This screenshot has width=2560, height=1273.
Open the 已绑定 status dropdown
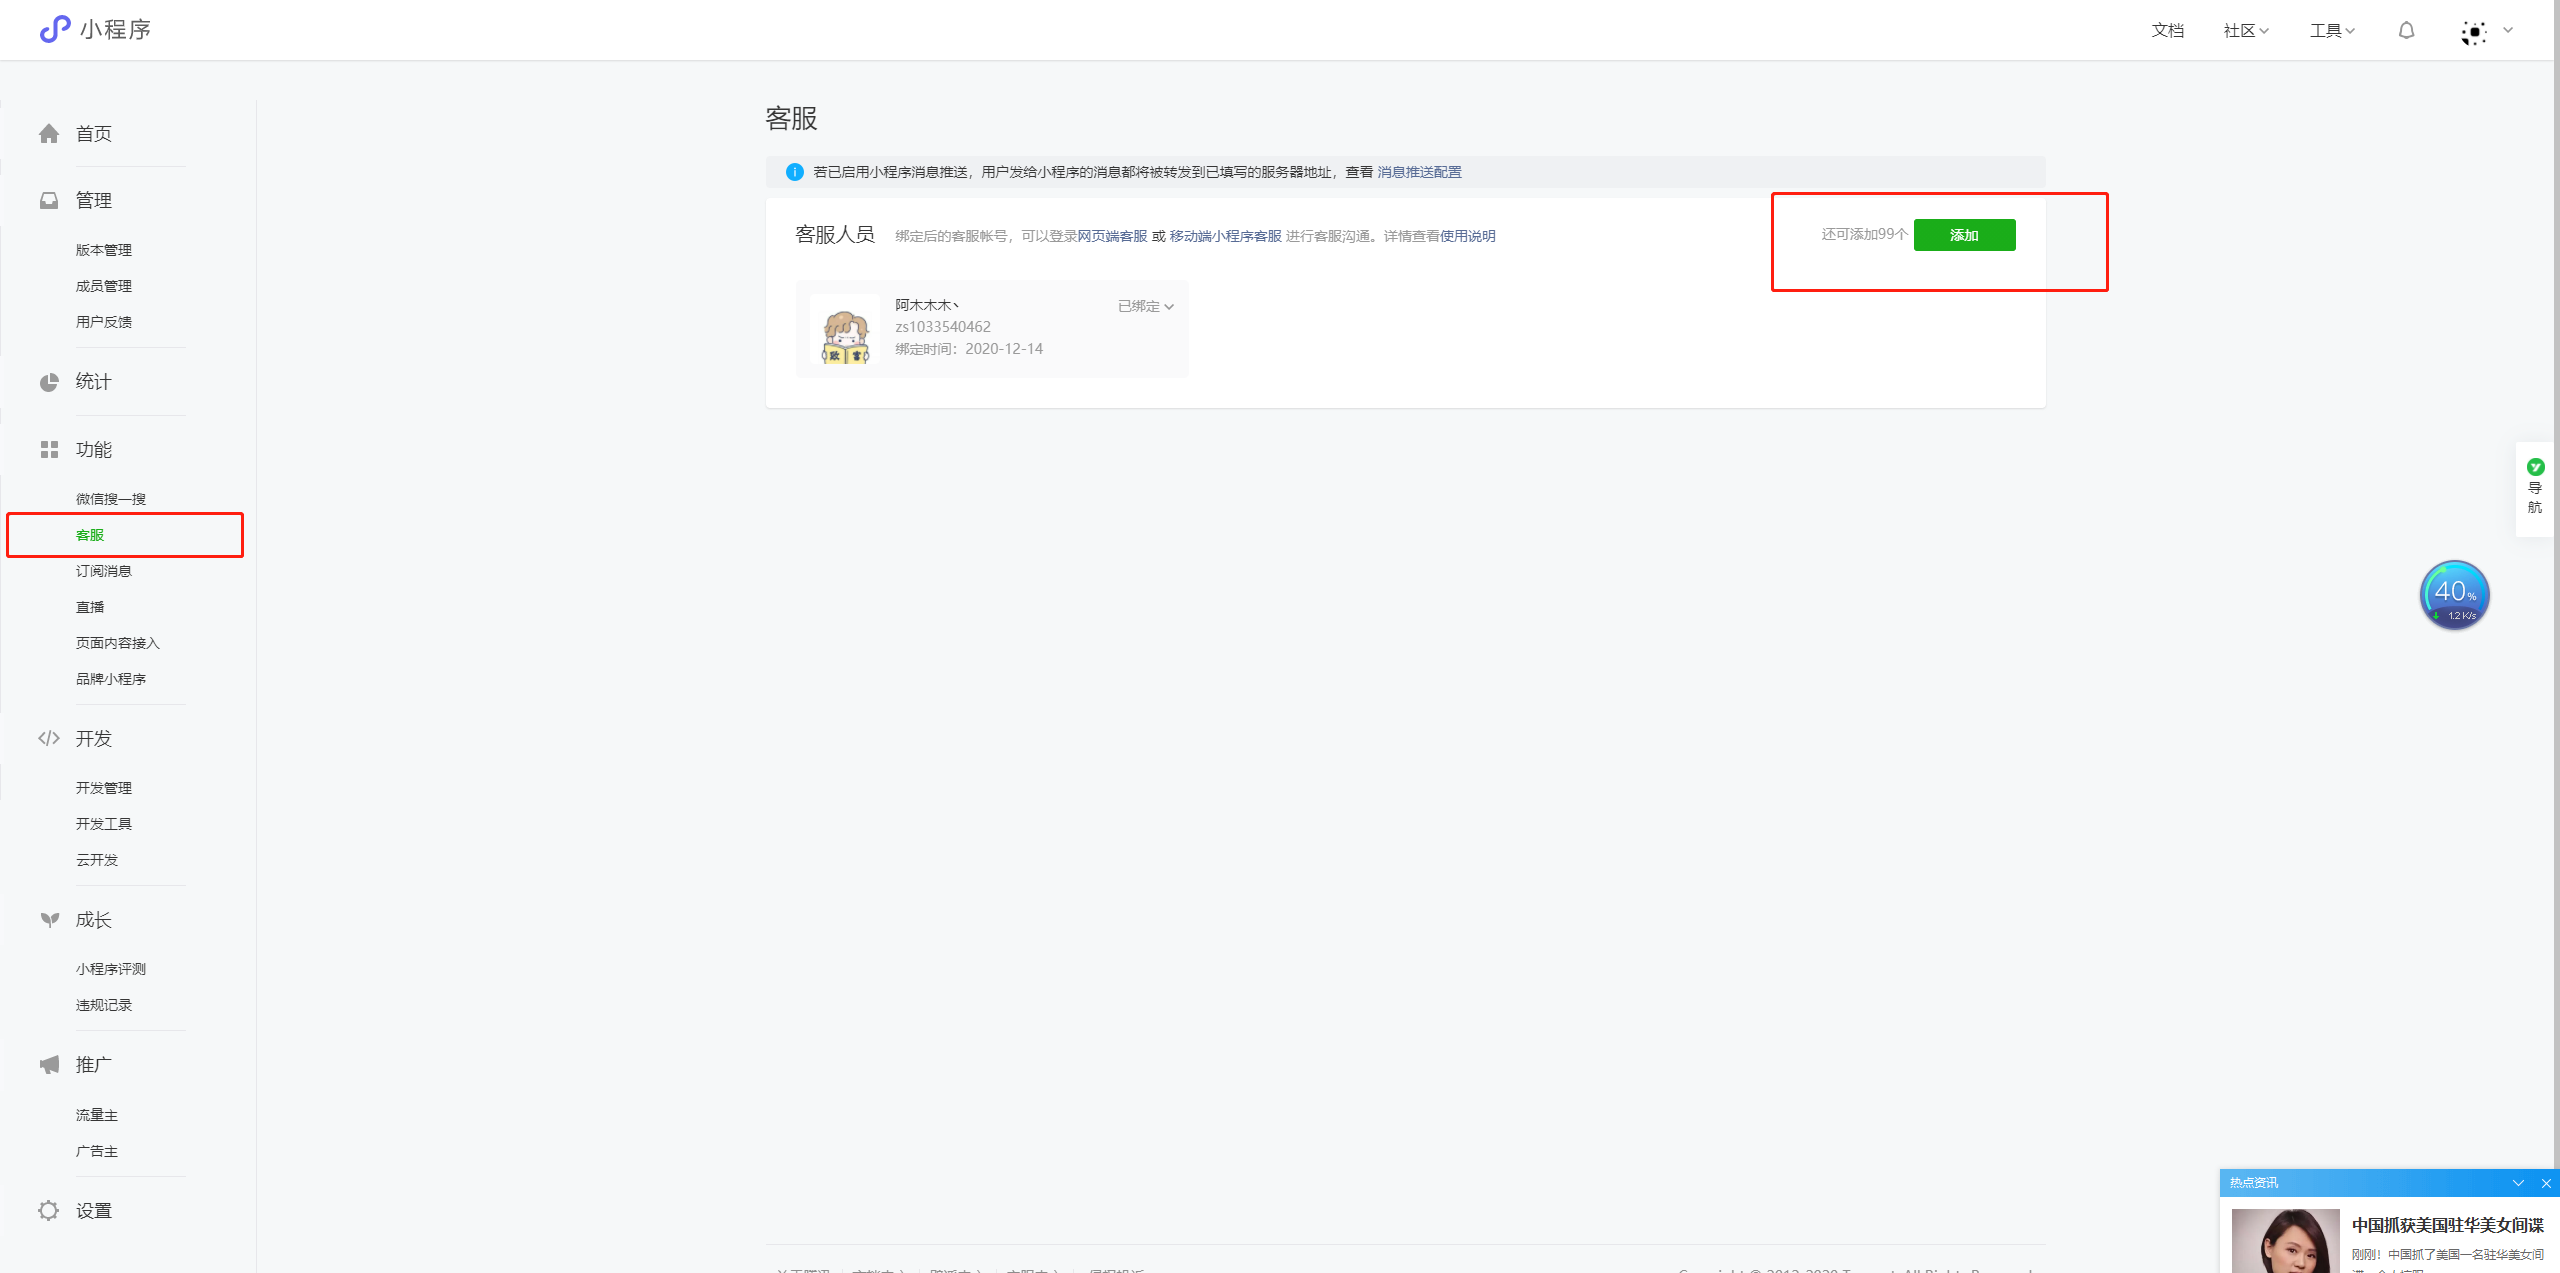click(1145, 307)
